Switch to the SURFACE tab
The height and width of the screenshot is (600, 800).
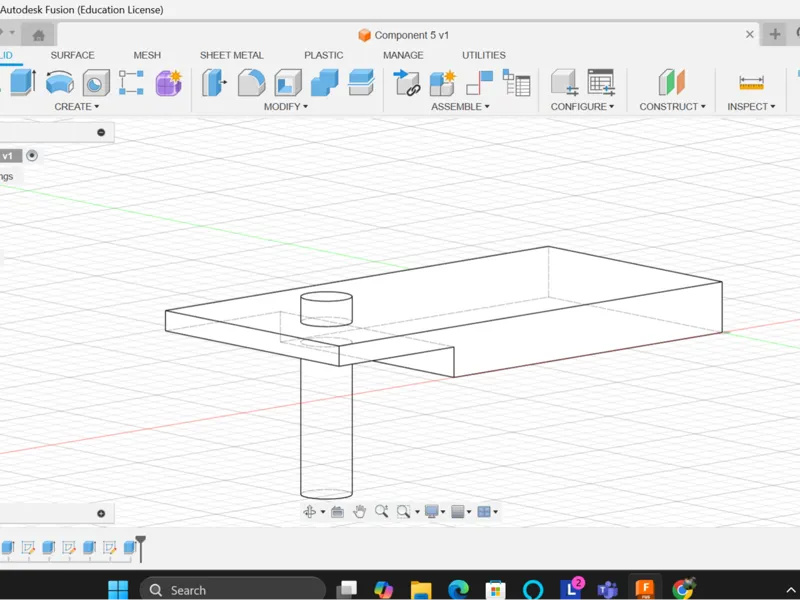72,55
